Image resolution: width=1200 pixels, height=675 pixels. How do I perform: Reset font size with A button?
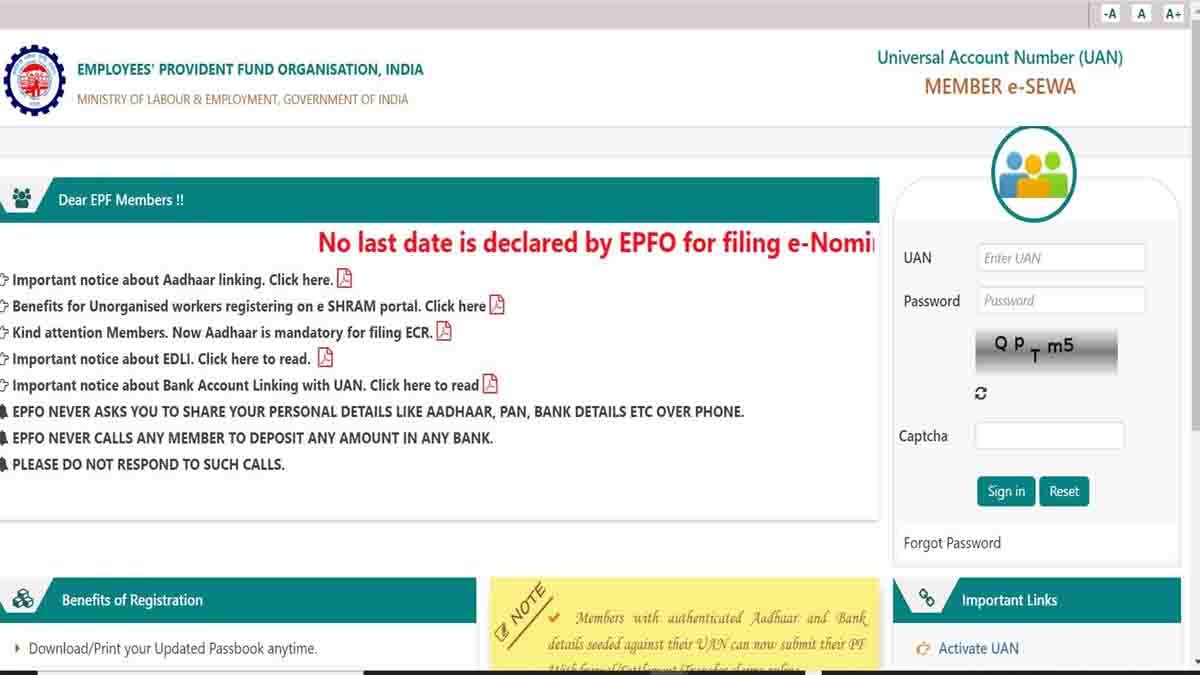[x=1141, y=14]
